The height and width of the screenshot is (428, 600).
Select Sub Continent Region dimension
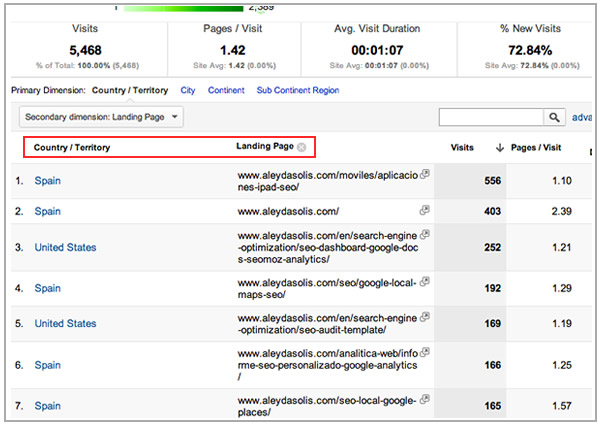pos(297,90)
